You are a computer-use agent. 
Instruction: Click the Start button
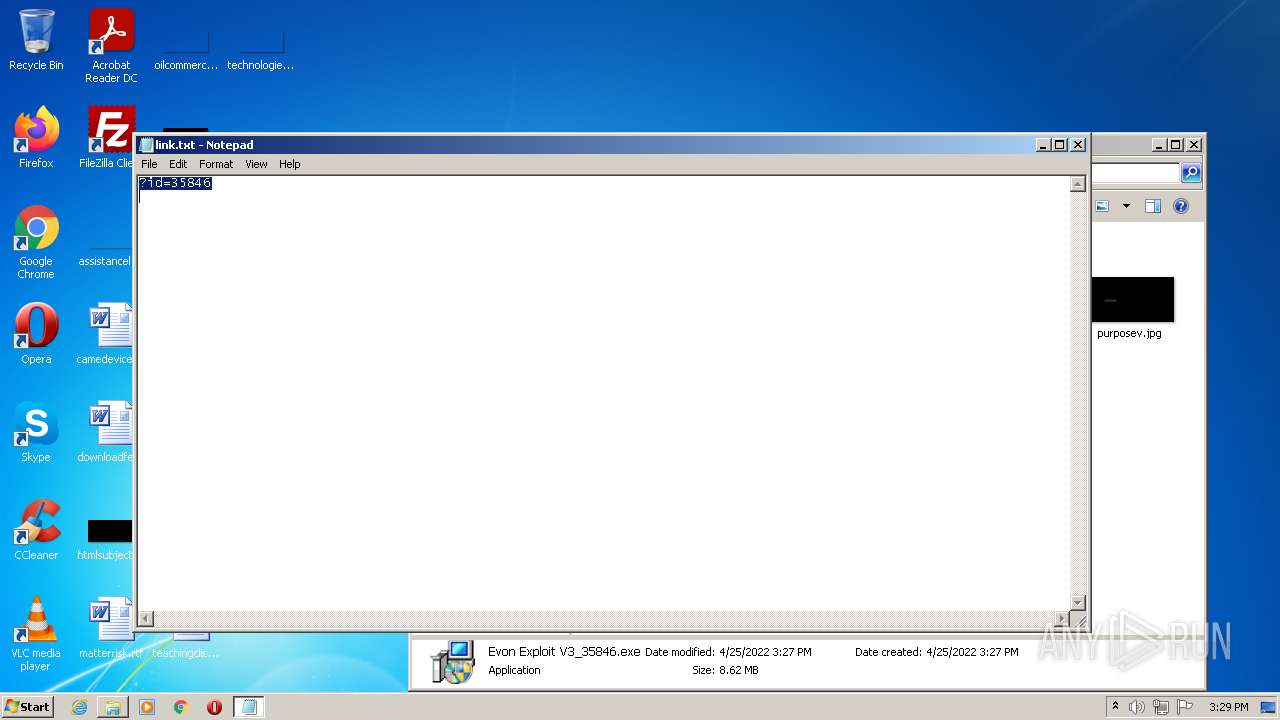pyautogui.click(x=27, y=707)
